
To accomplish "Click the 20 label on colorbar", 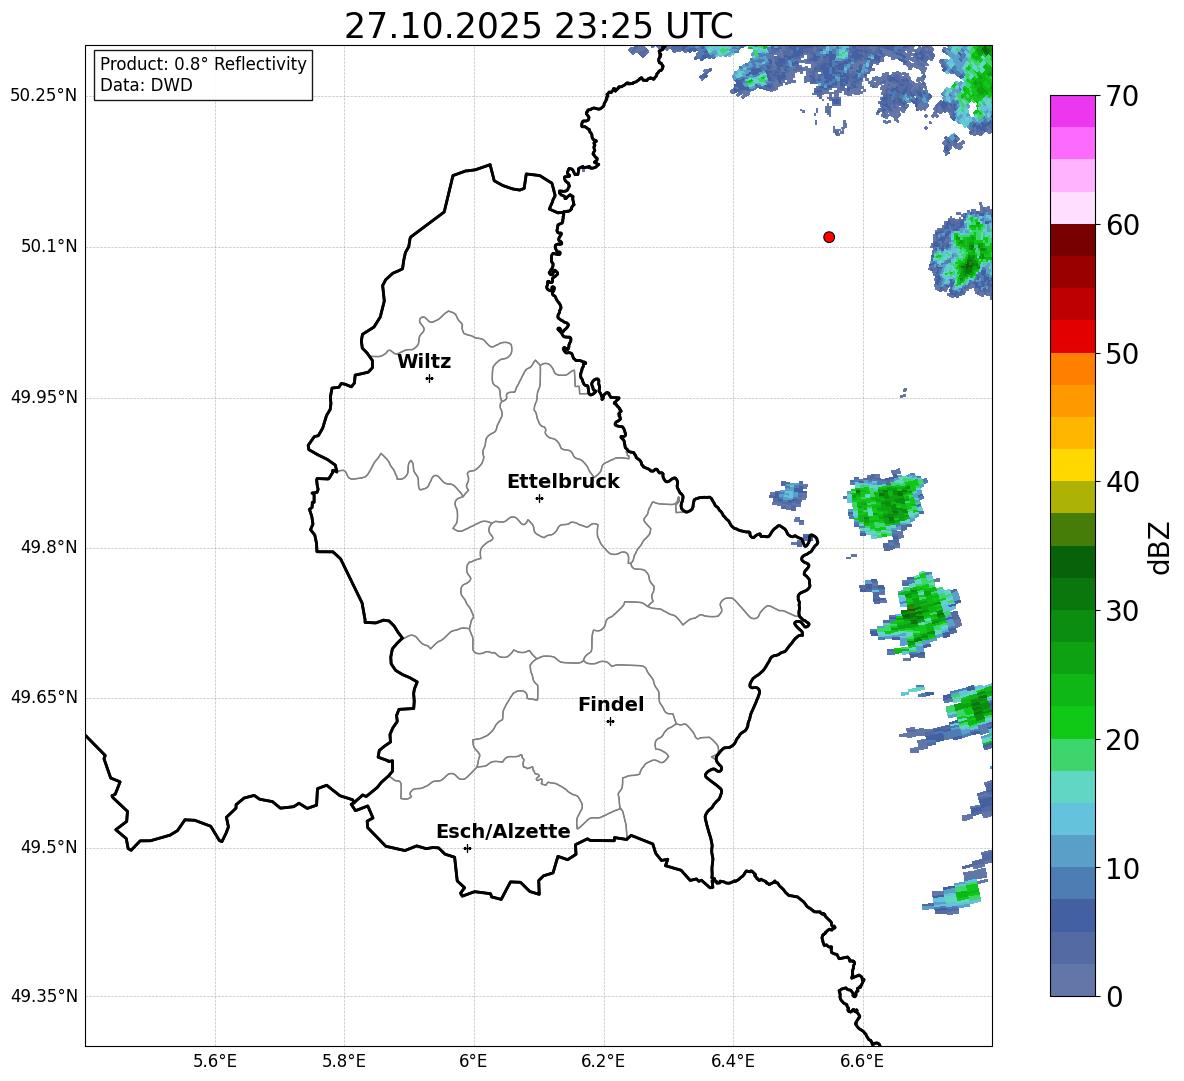I will (1122, 740).
